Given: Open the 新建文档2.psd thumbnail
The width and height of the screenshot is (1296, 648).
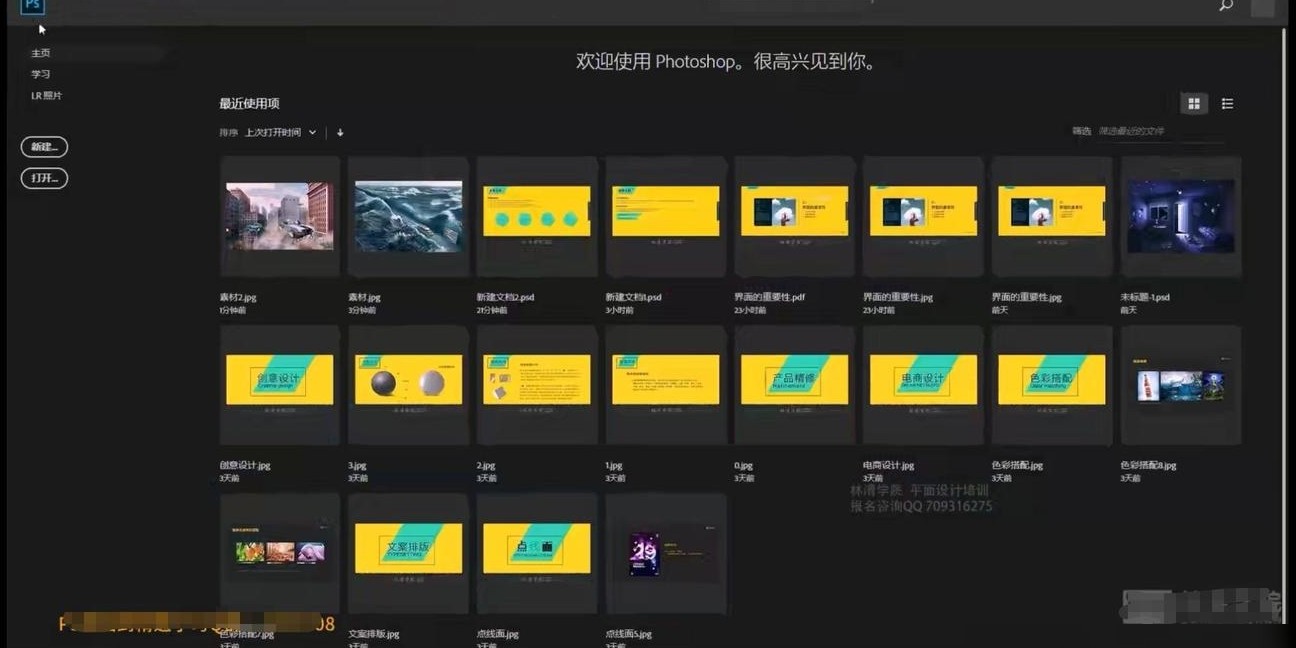Looking at the screenshot, I should [x=537, y=216].
